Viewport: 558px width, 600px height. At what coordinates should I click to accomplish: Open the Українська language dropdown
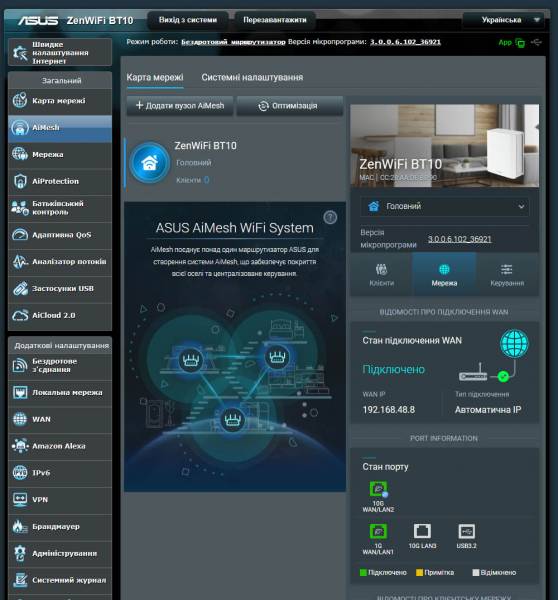[503, 20]
